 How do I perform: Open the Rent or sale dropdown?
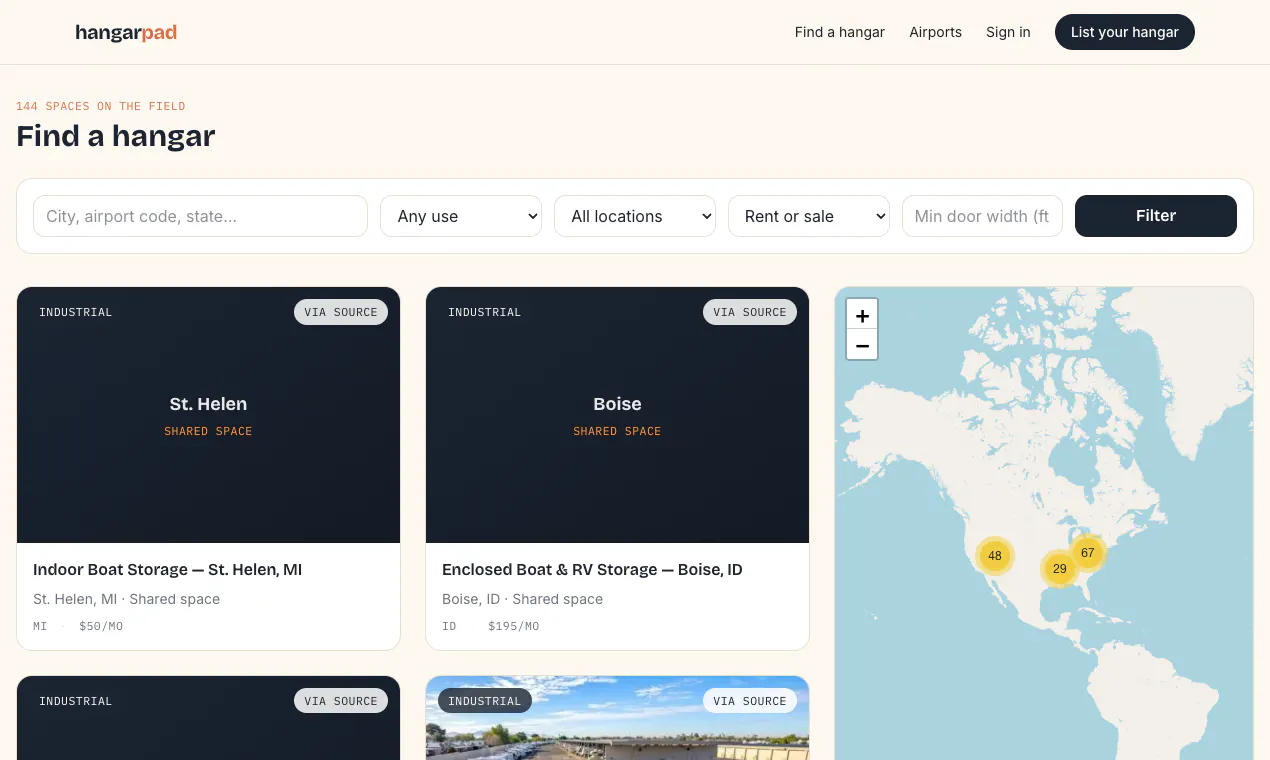809,216
